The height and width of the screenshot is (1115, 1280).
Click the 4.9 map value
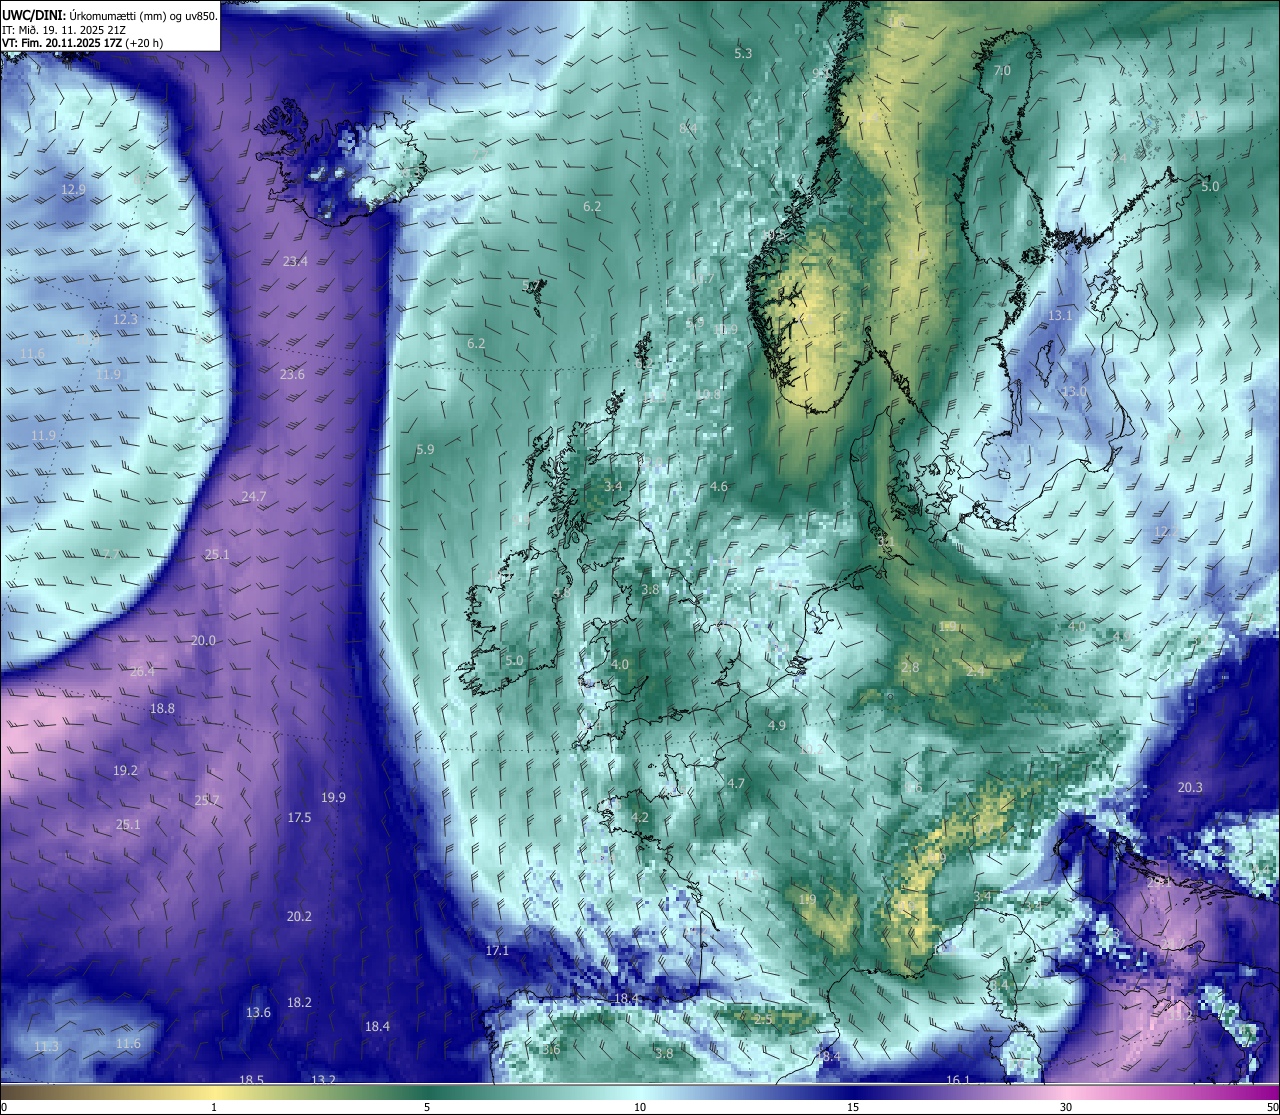(777, 725)
